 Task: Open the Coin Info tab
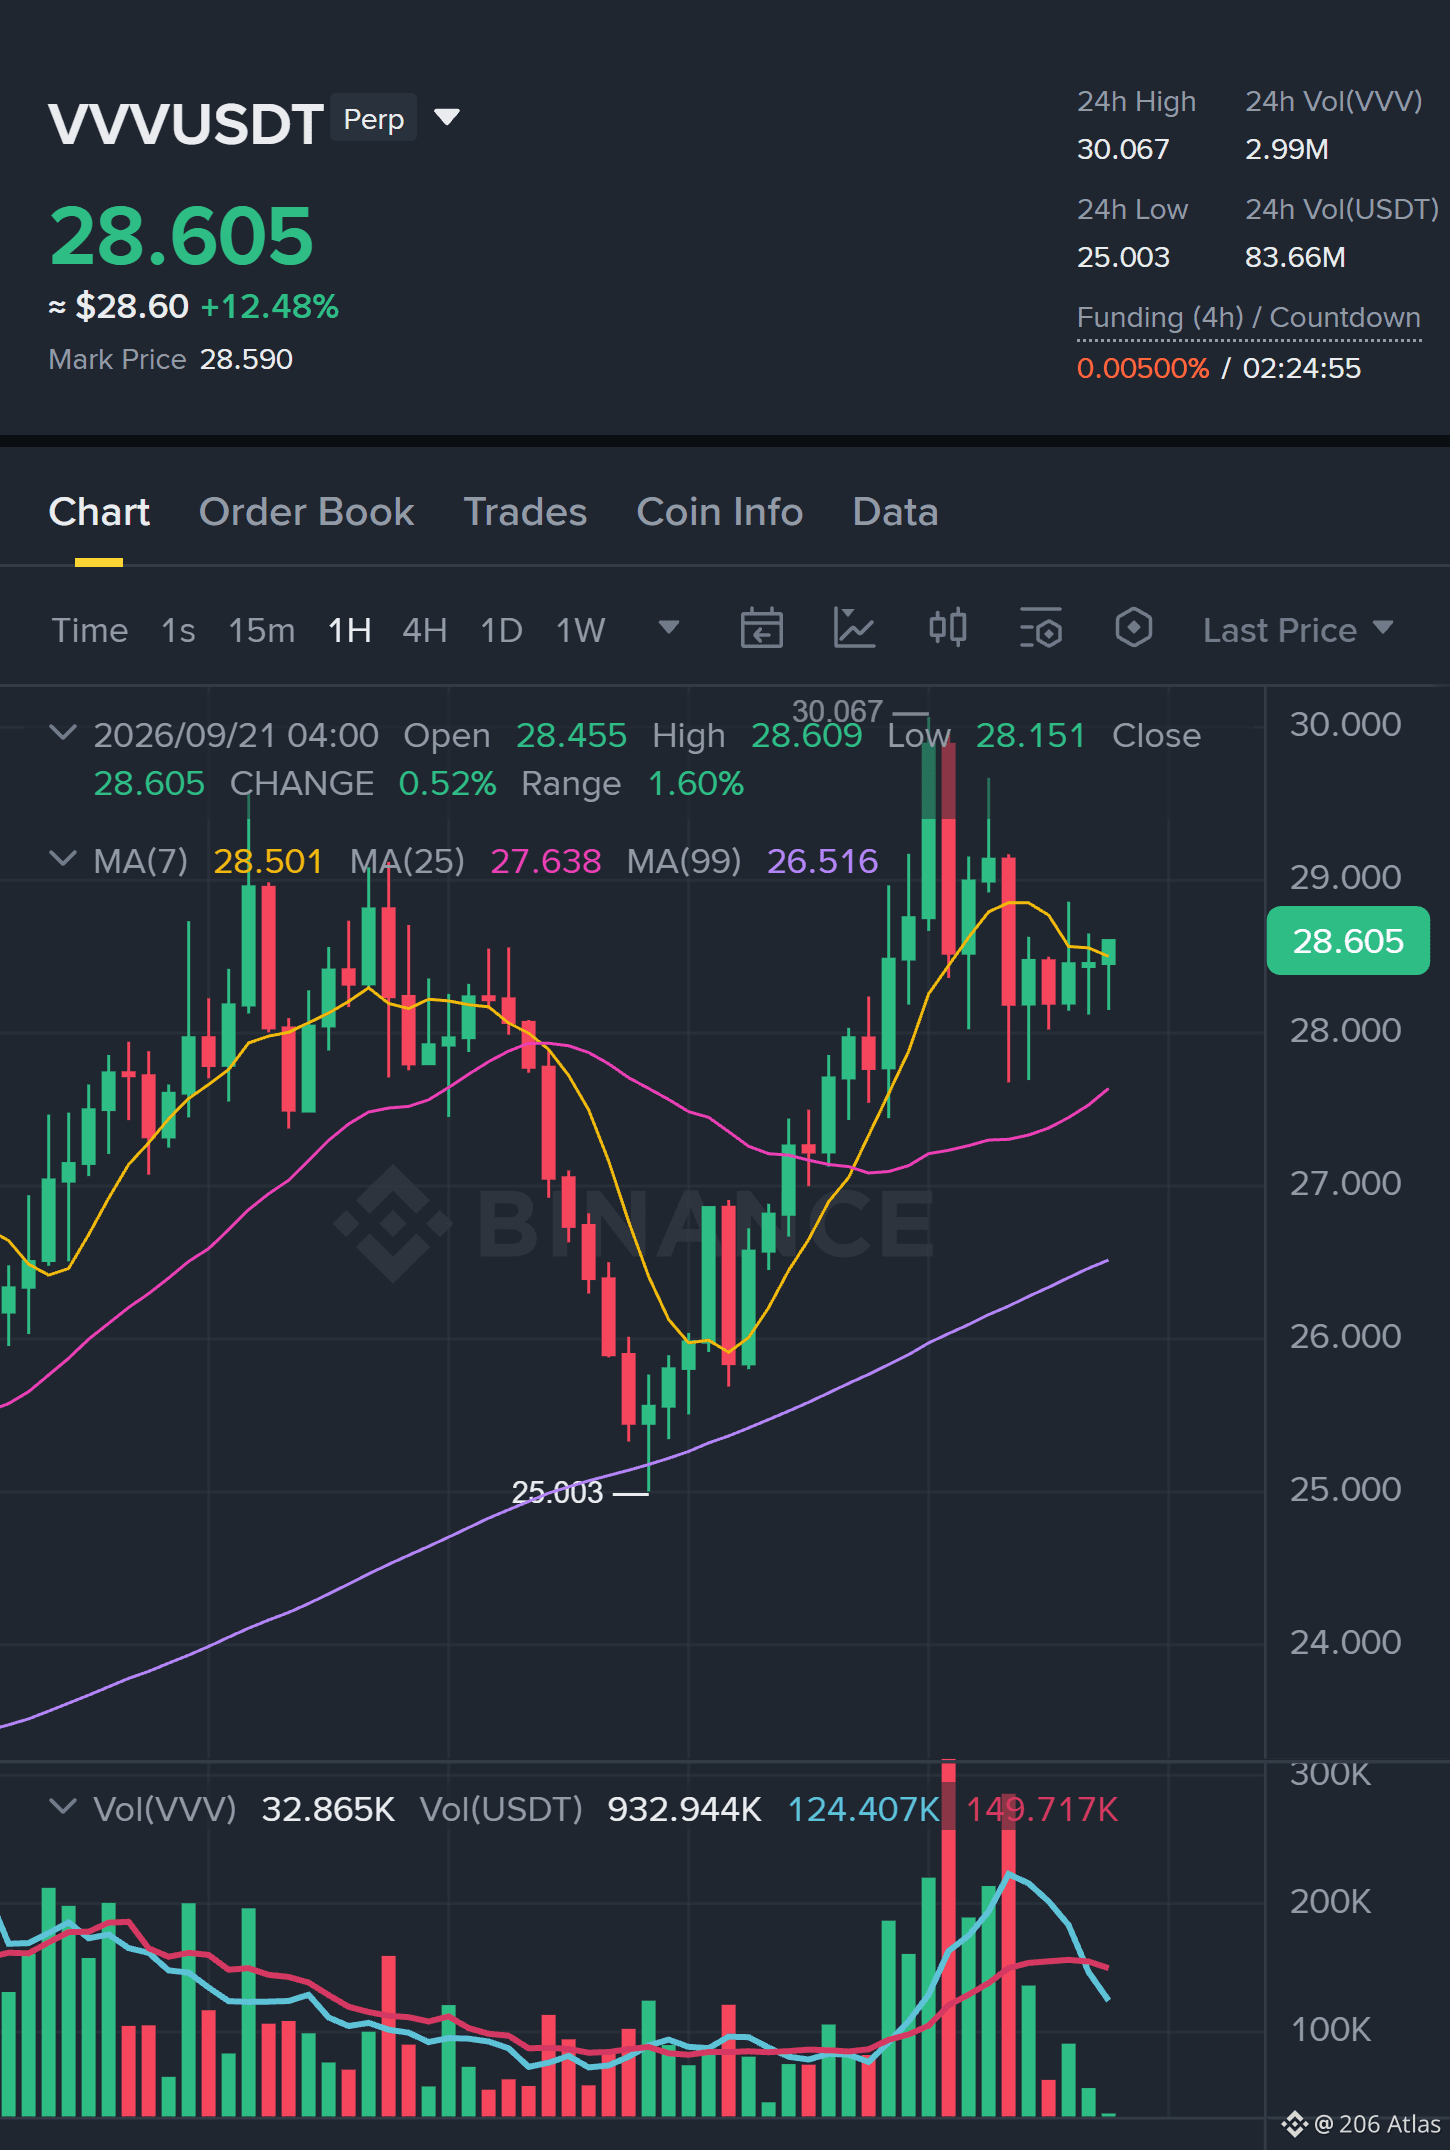pyautogui.click(x=720, y=512)
